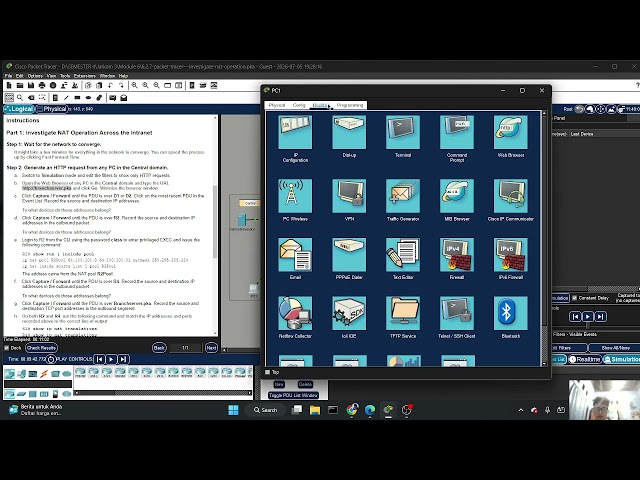Launch Cisco IP Communicator
The width and height of the screenshot is (640, 480).
pos(511,196)
